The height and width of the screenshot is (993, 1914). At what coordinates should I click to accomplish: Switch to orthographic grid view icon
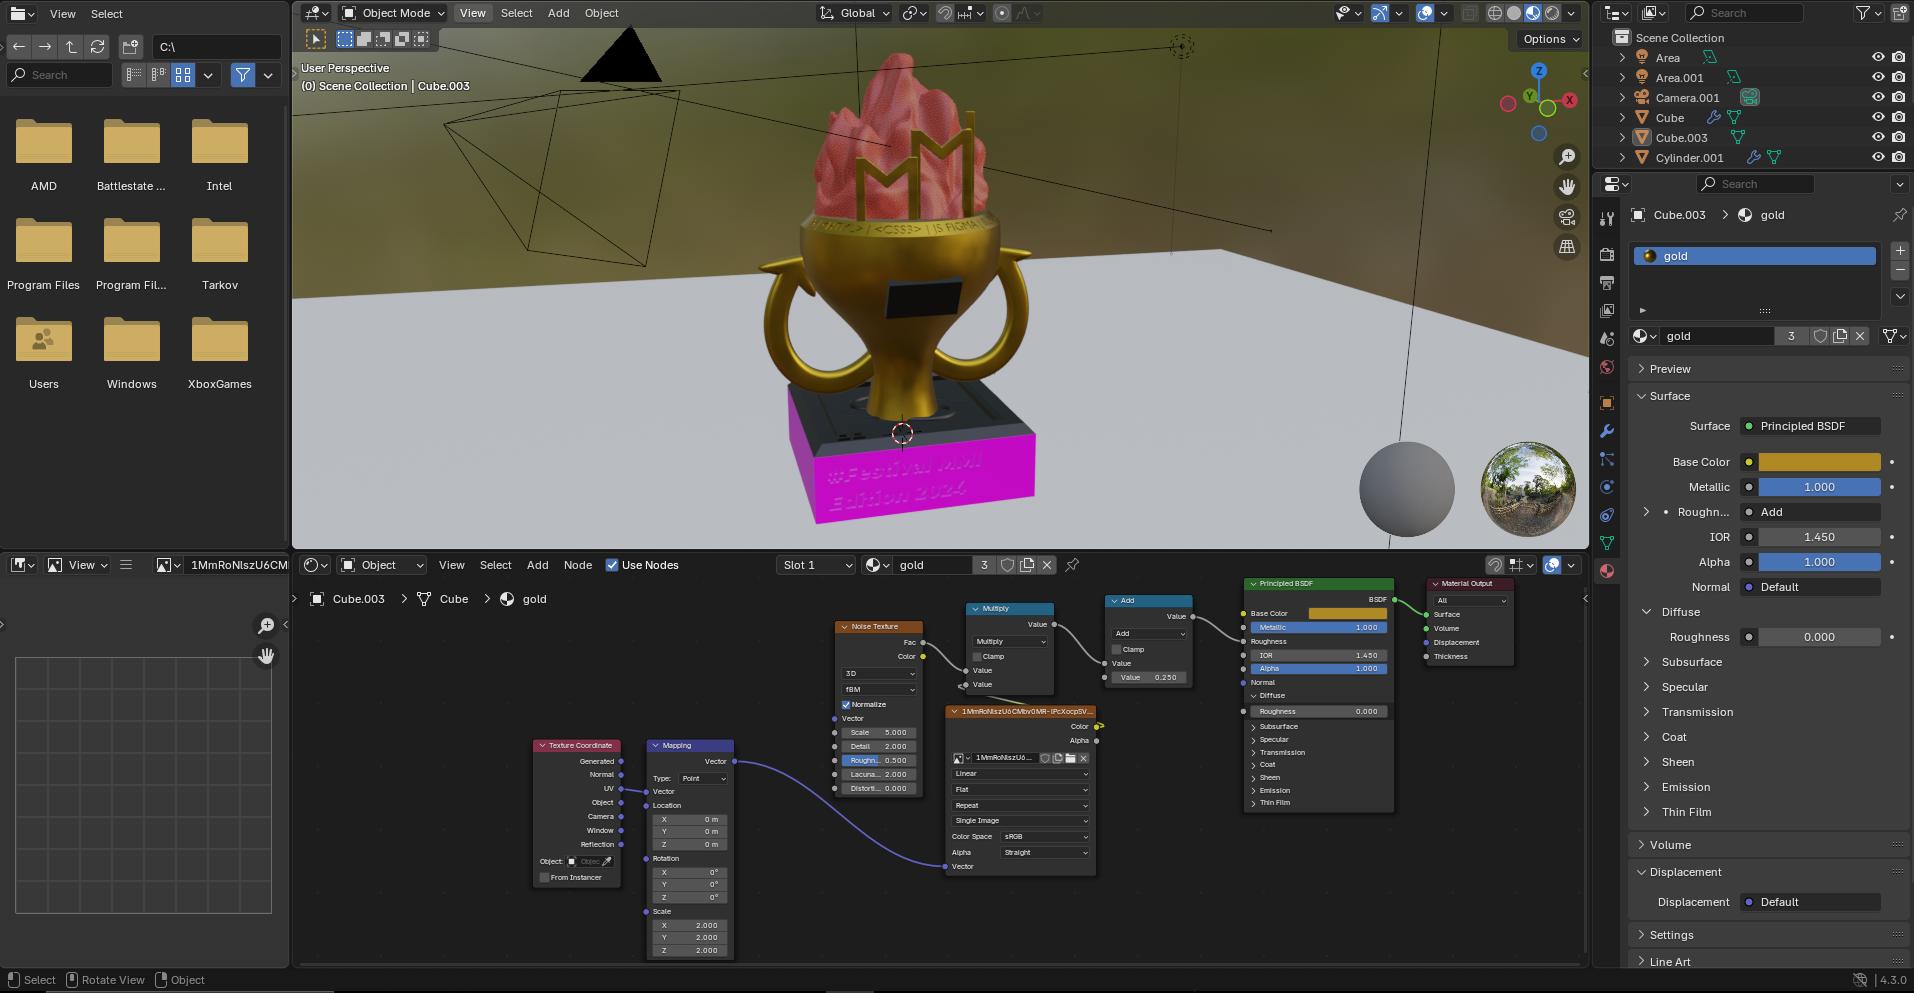[1567, 247]
